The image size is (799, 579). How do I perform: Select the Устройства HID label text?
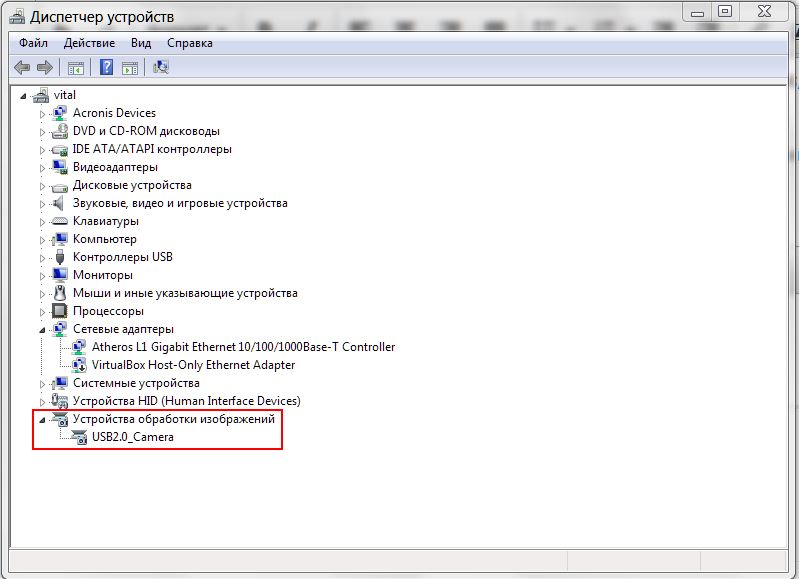187,401
